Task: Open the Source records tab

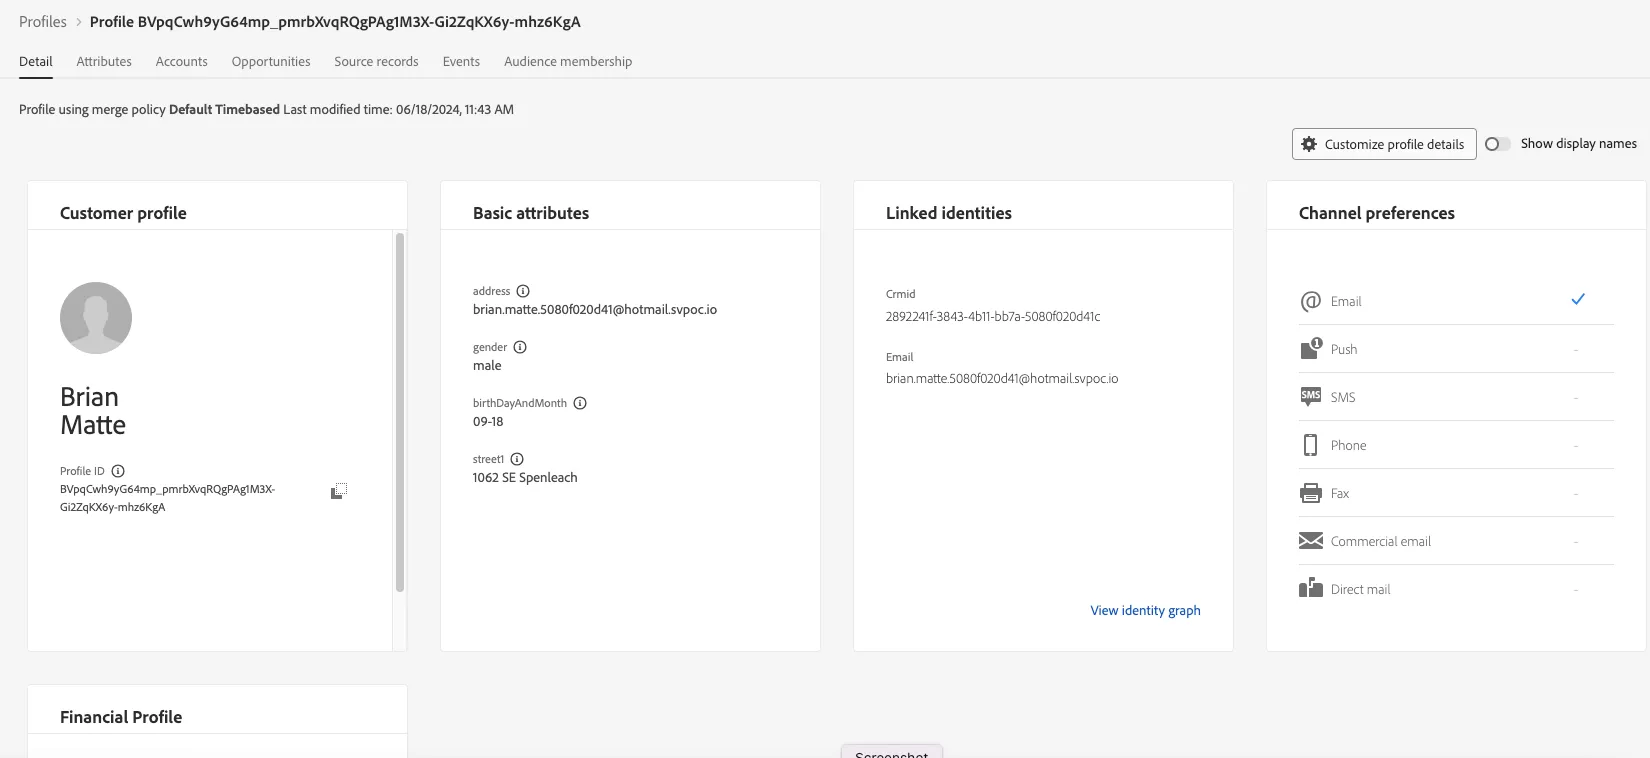Action: (x=376, y=61)
